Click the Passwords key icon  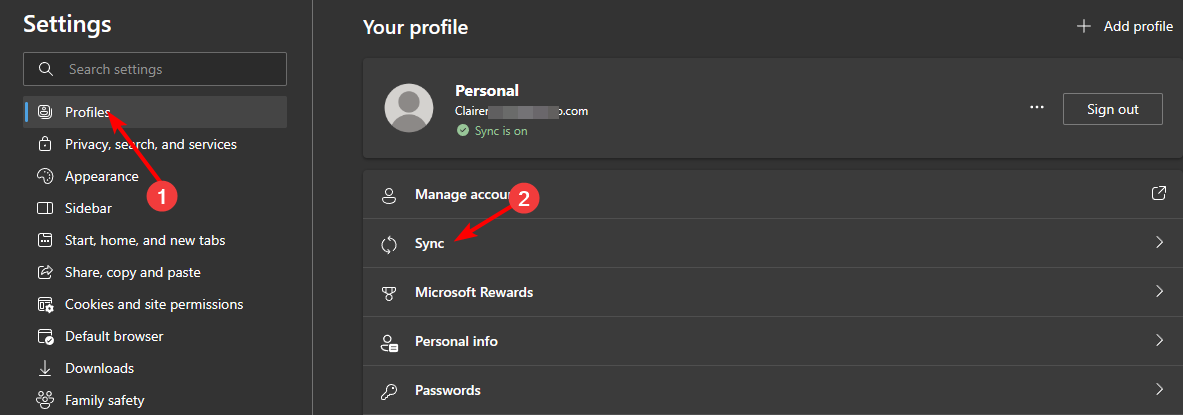(389, 391)
